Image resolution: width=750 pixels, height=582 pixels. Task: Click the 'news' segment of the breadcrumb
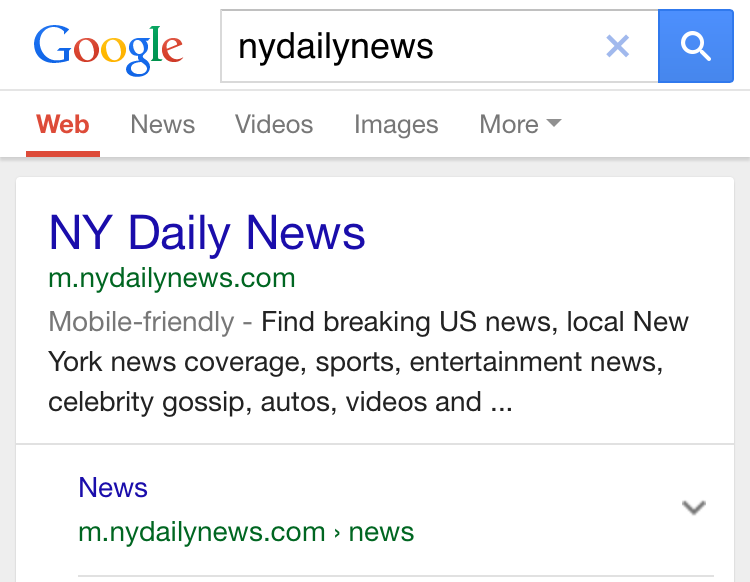(x=381, y=532)
